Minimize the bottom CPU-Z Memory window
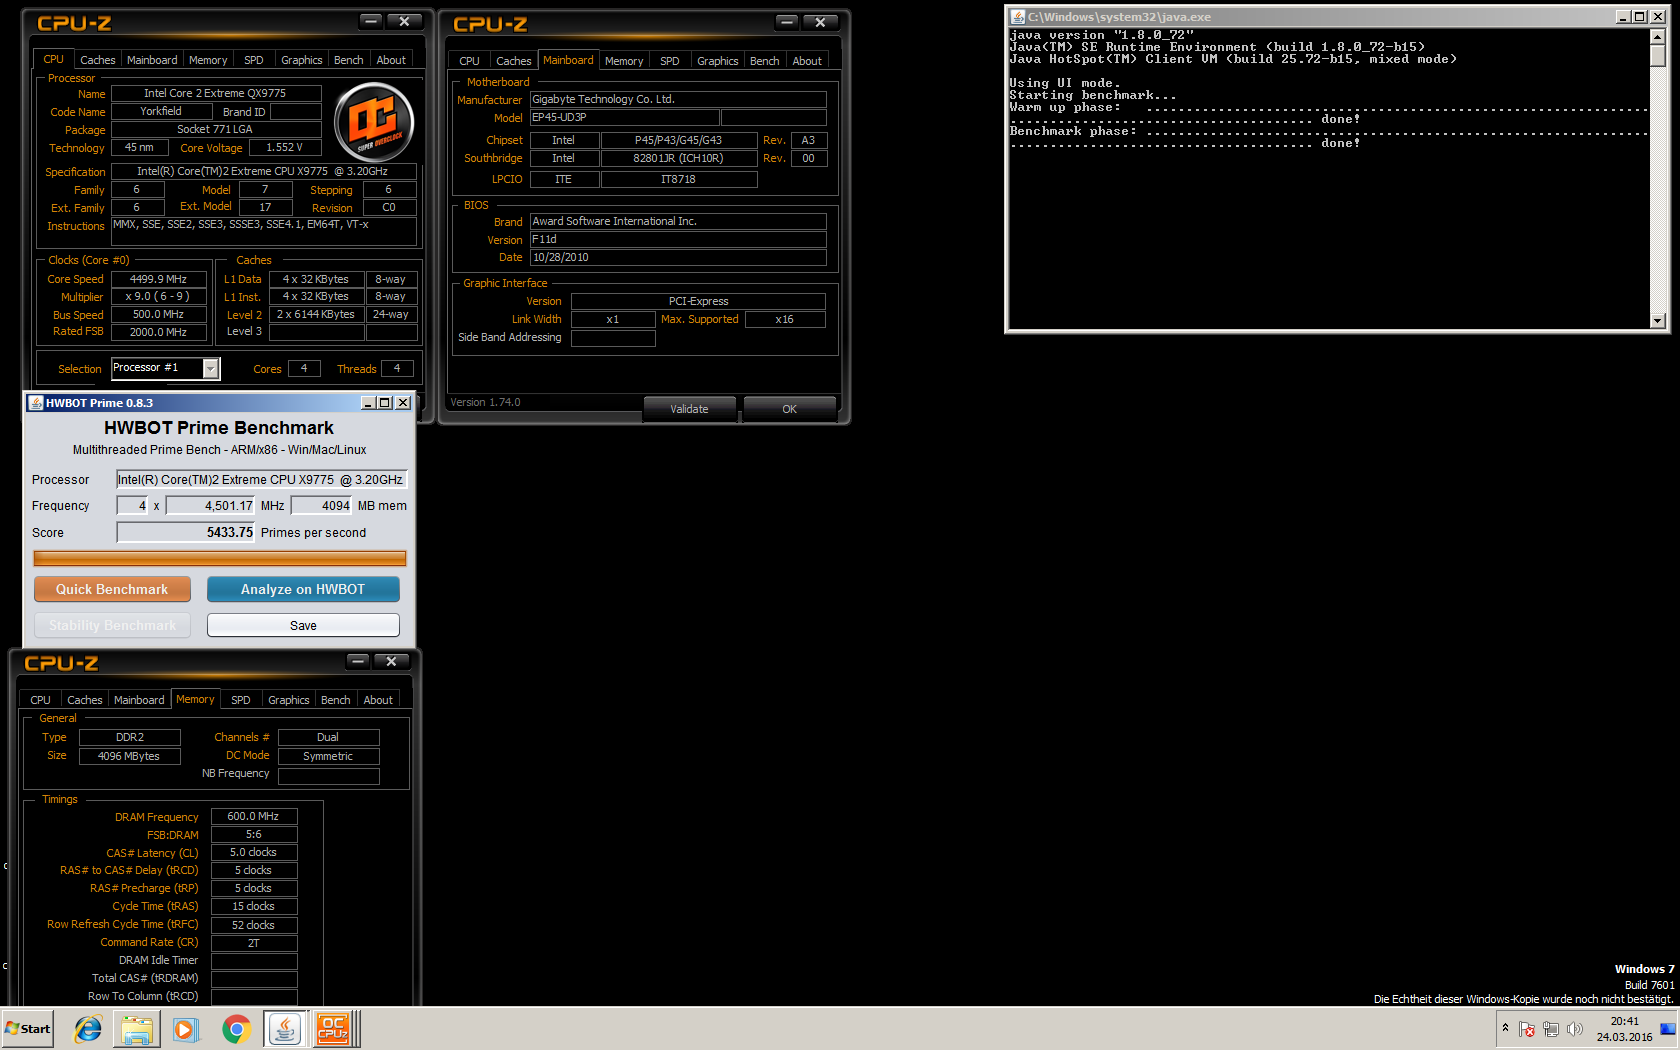 [358, 661]
